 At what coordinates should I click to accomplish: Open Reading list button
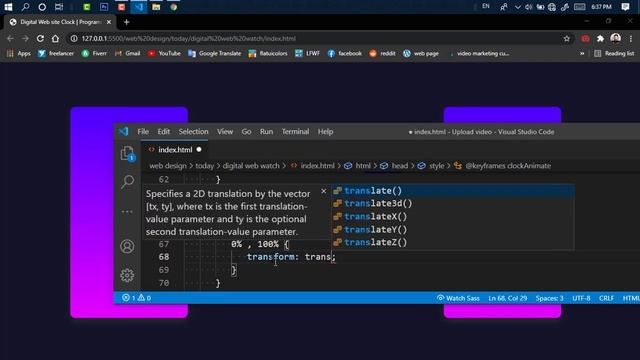pyautogui.click(x=614, y=53)
